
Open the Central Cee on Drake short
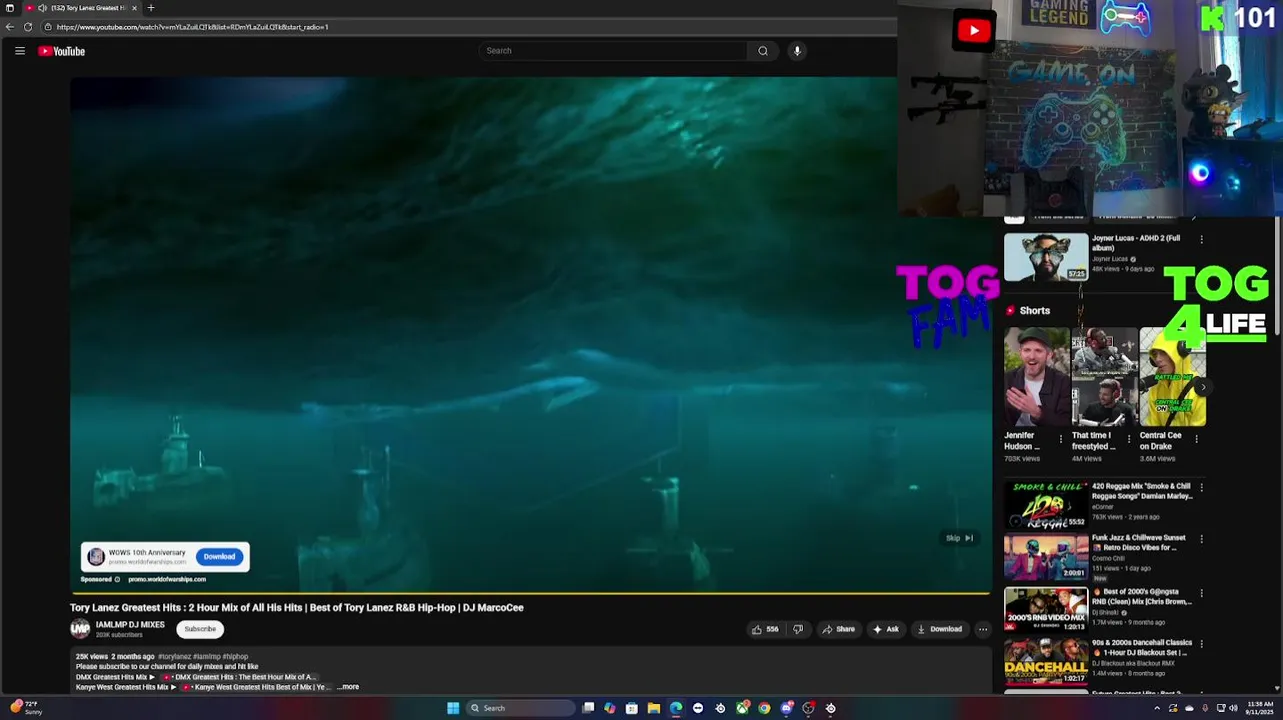pos(1172,377)
